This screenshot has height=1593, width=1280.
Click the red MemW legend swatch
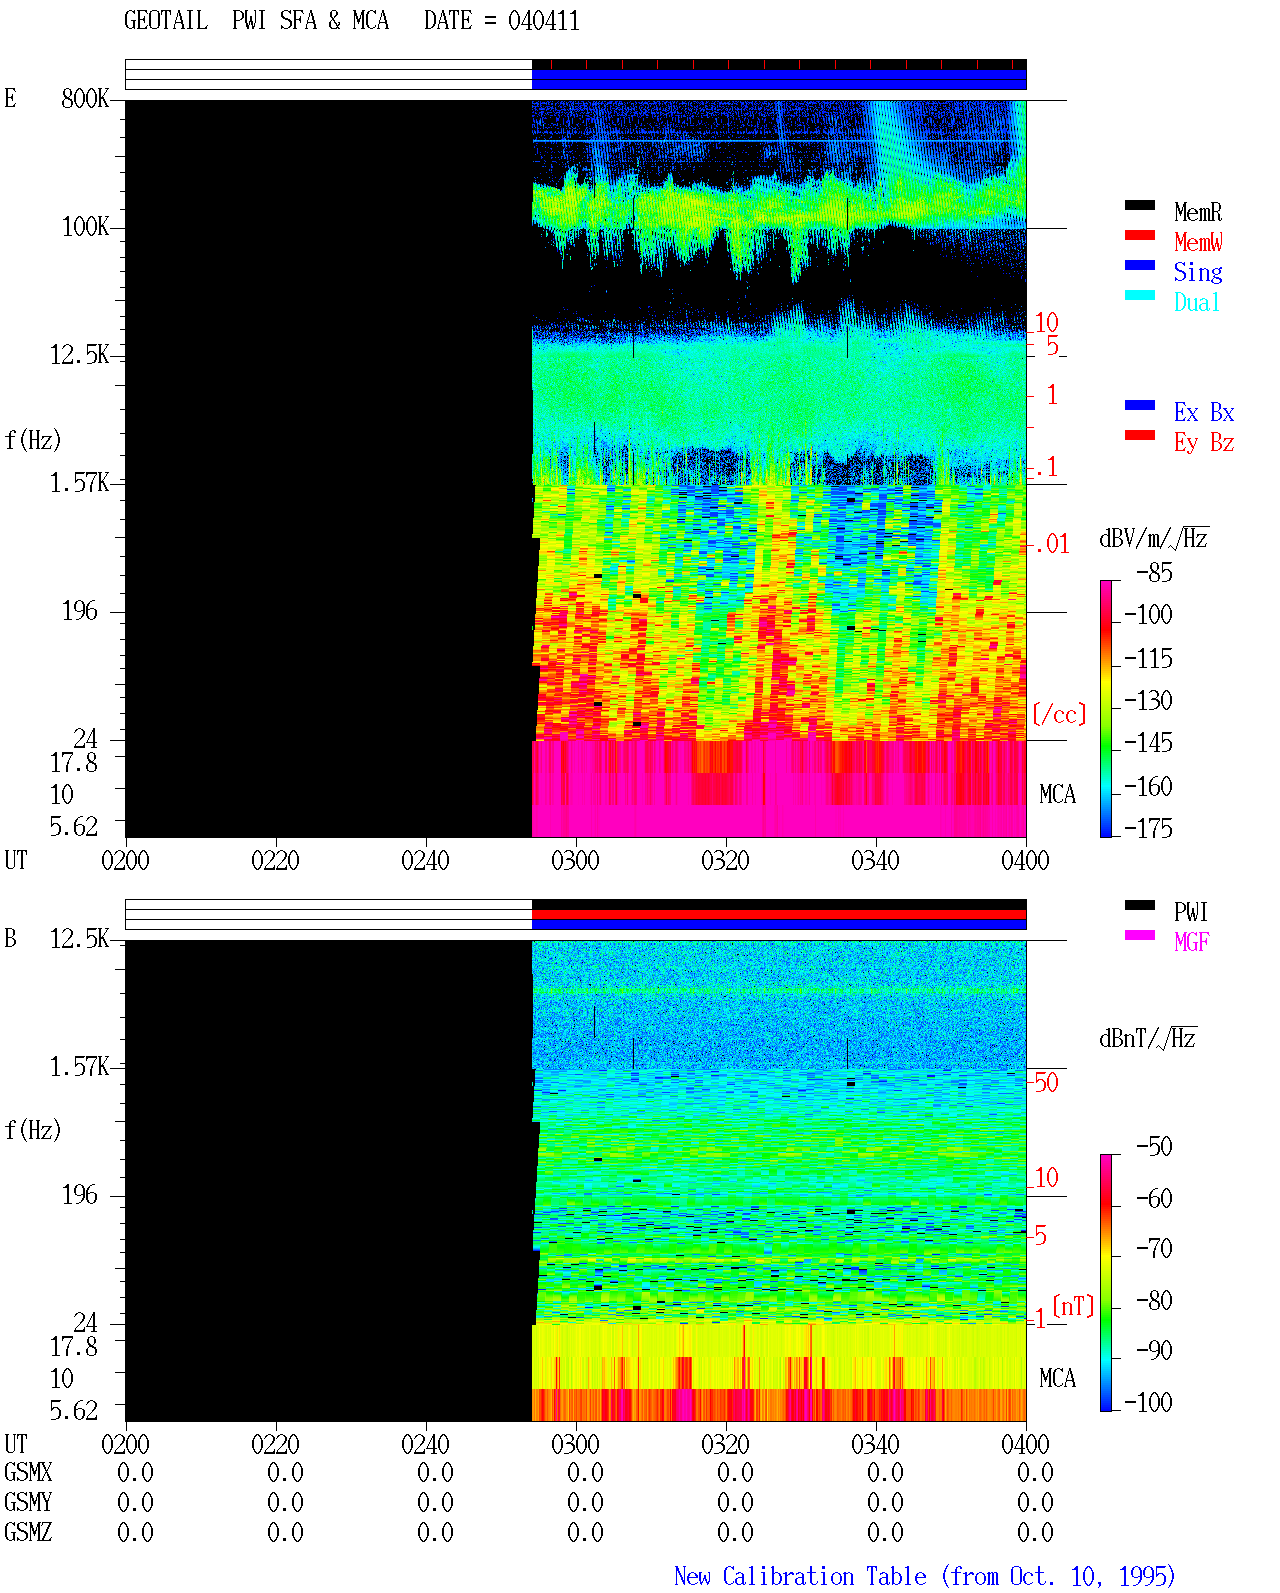point(1140,235)
